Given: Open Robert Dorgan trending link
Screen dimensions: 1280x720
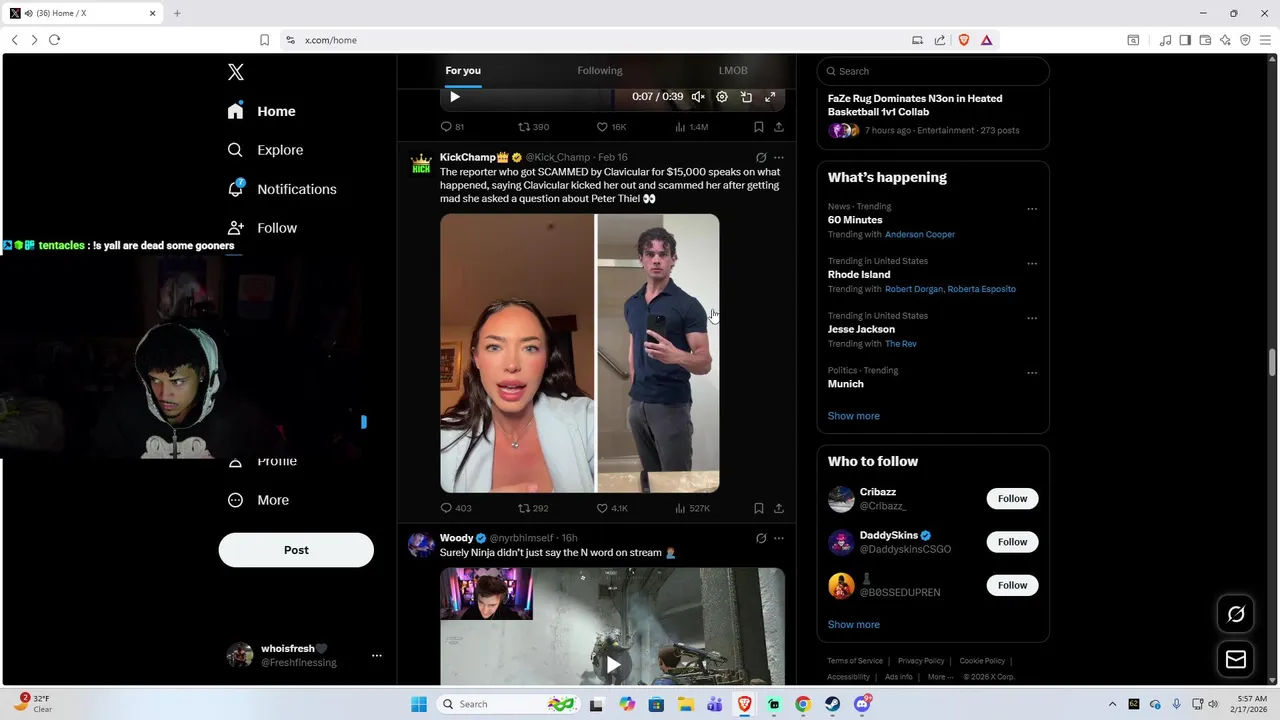Looking at the screenshot, I should coord(914,289).
